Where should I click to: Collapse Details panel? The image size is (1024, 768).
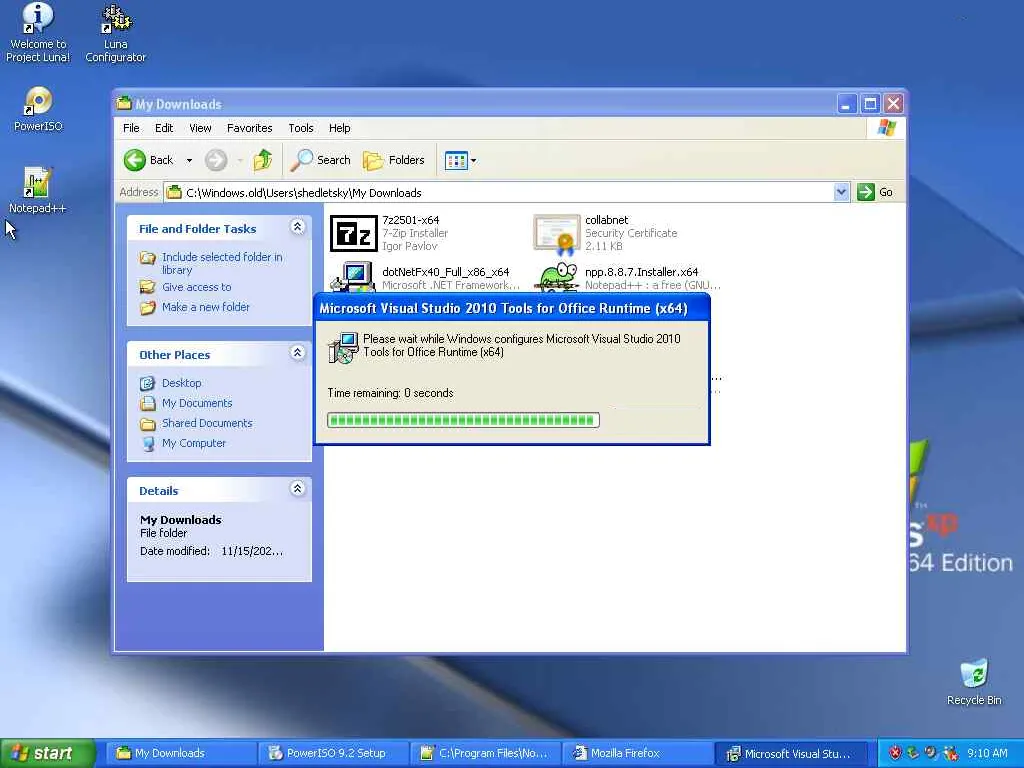(x=297, y=488)
